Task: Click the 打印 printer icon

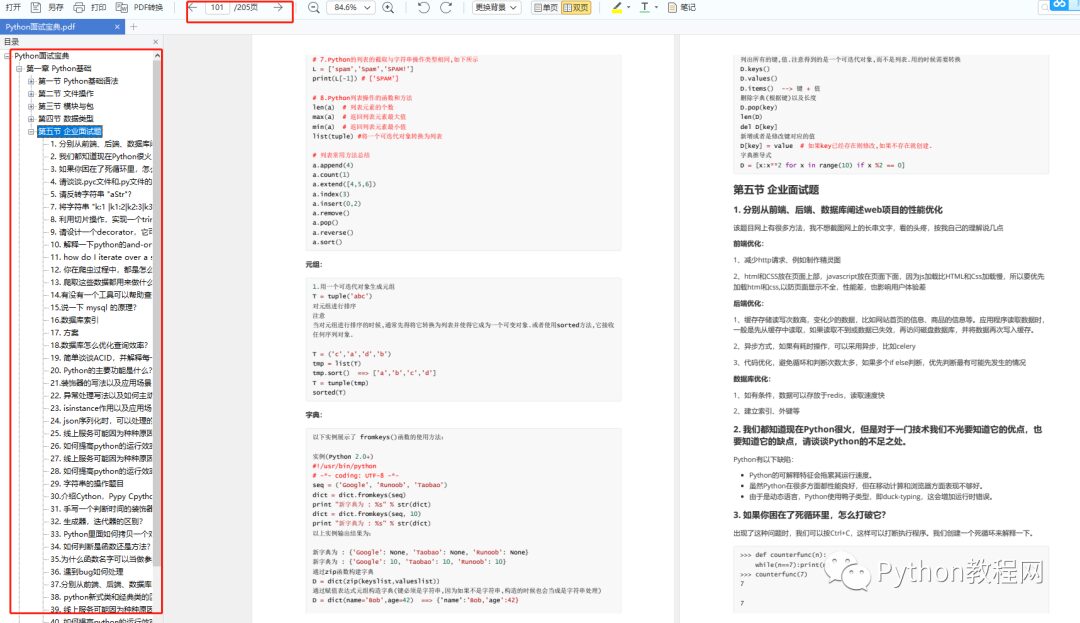Action: [79, 8]
